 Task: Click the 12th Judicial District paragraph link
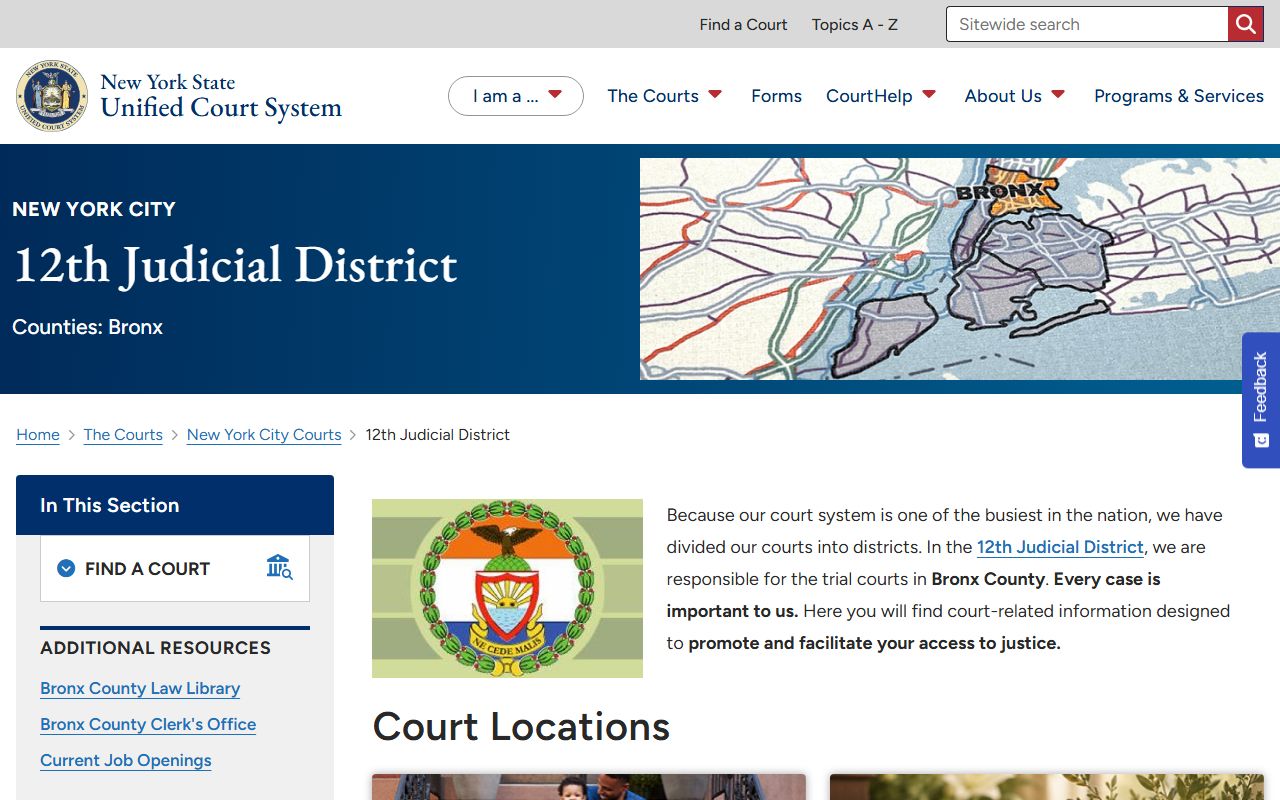coord(1060,547)
